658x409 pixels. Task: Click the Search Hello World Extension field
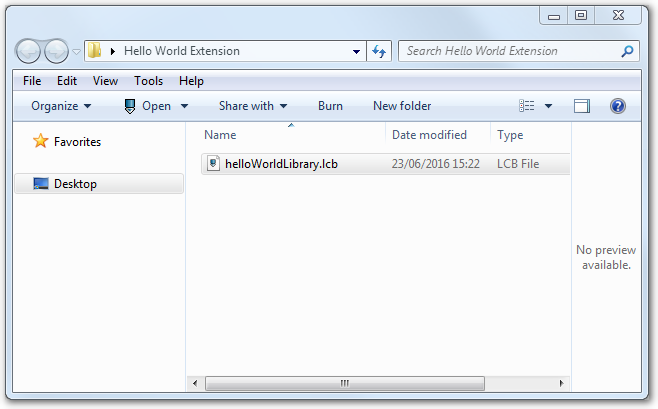click(508, 51)
